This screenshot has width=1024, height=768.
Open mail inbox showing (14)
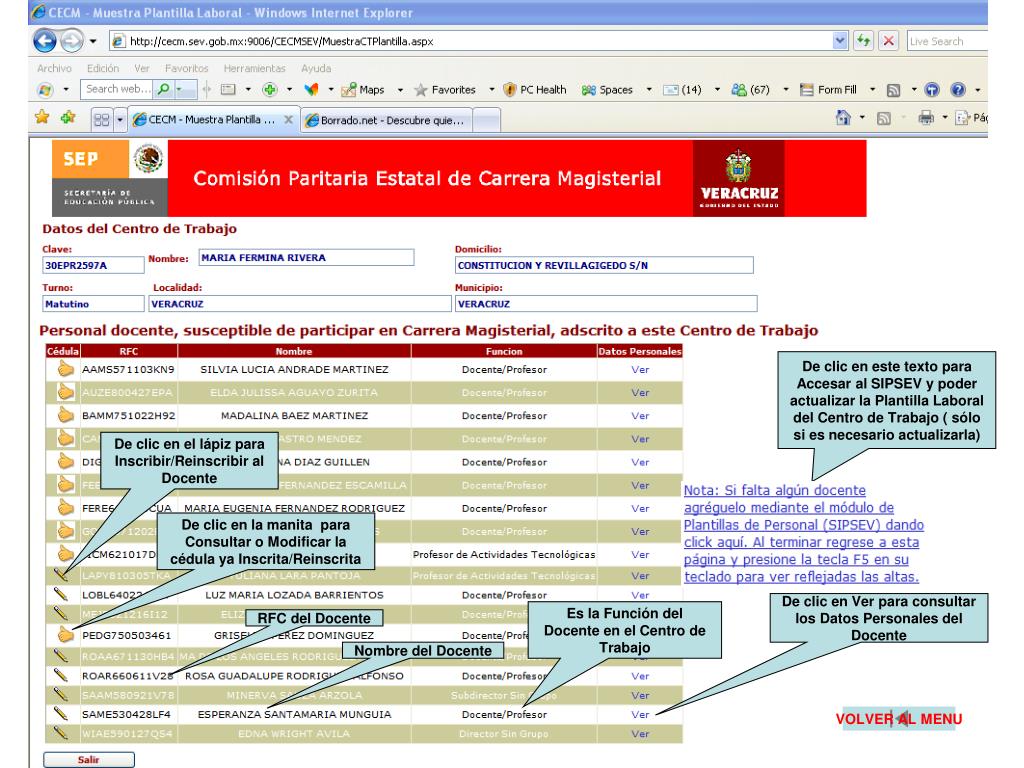click(x=682, y=89)
